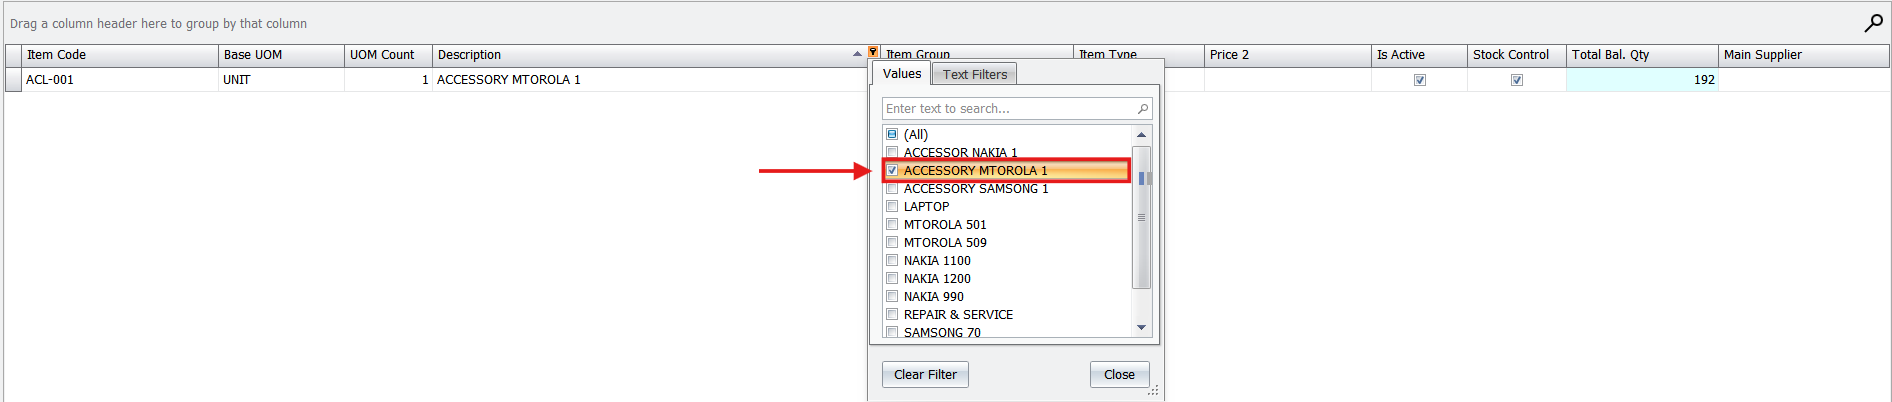The height and width of the screenshot is (402, 1892).
Task: Click the search magnifier icon at top right
Action: tap(1873, 23)
